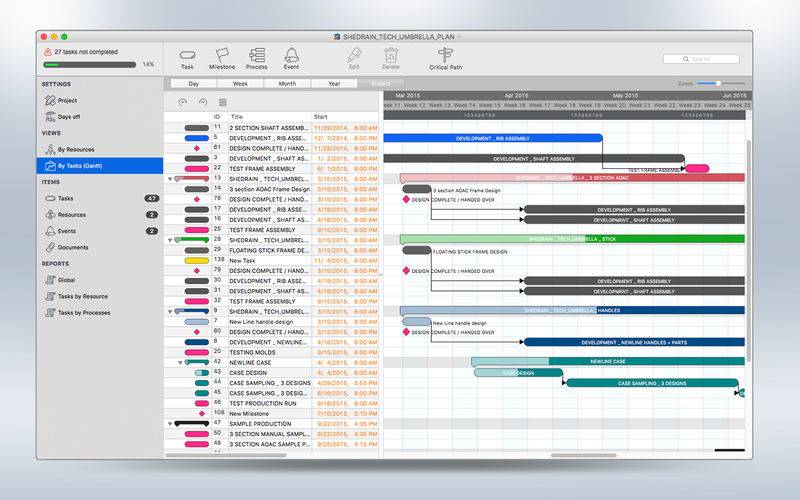Click the Search field

701,59
